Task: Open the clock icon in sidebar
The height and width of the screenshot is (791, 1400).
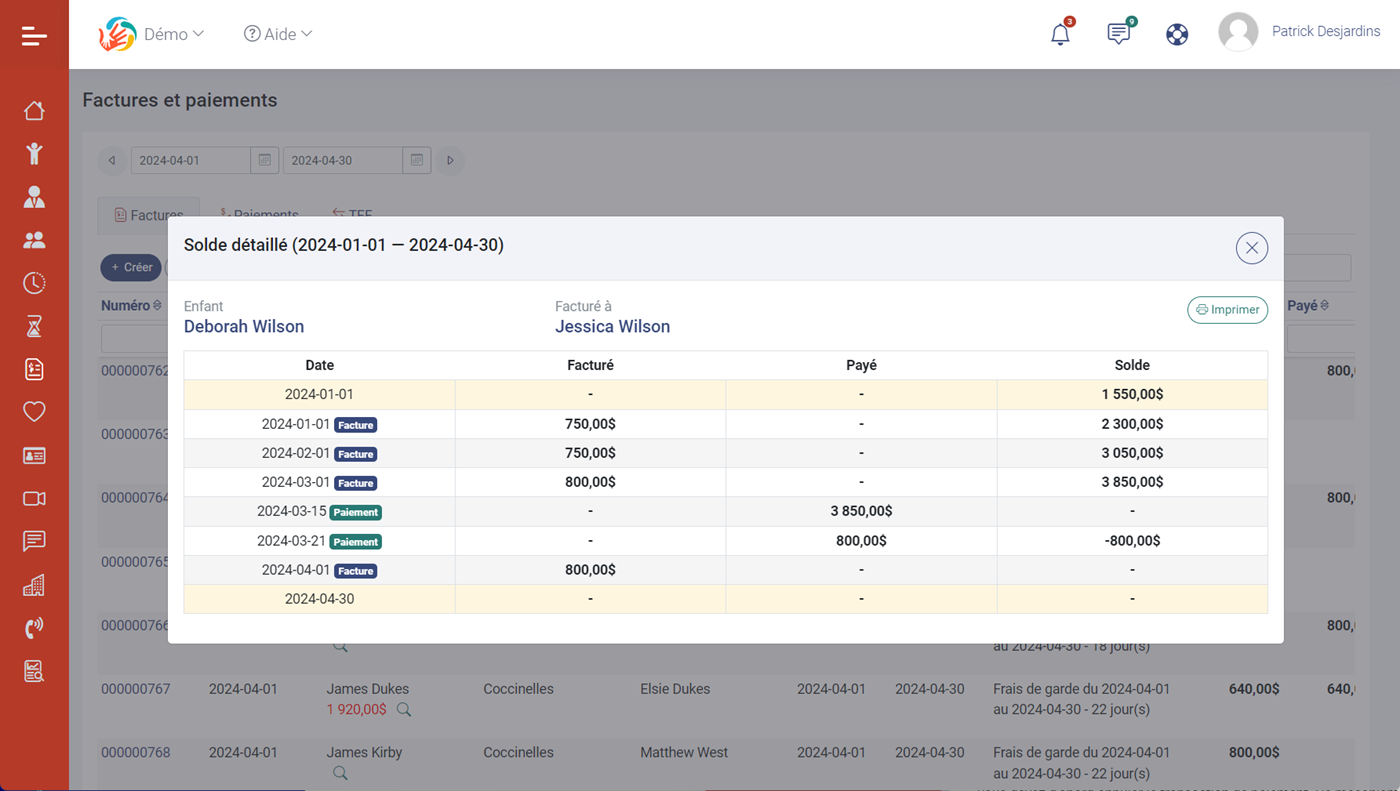Action: click(34, 283)
